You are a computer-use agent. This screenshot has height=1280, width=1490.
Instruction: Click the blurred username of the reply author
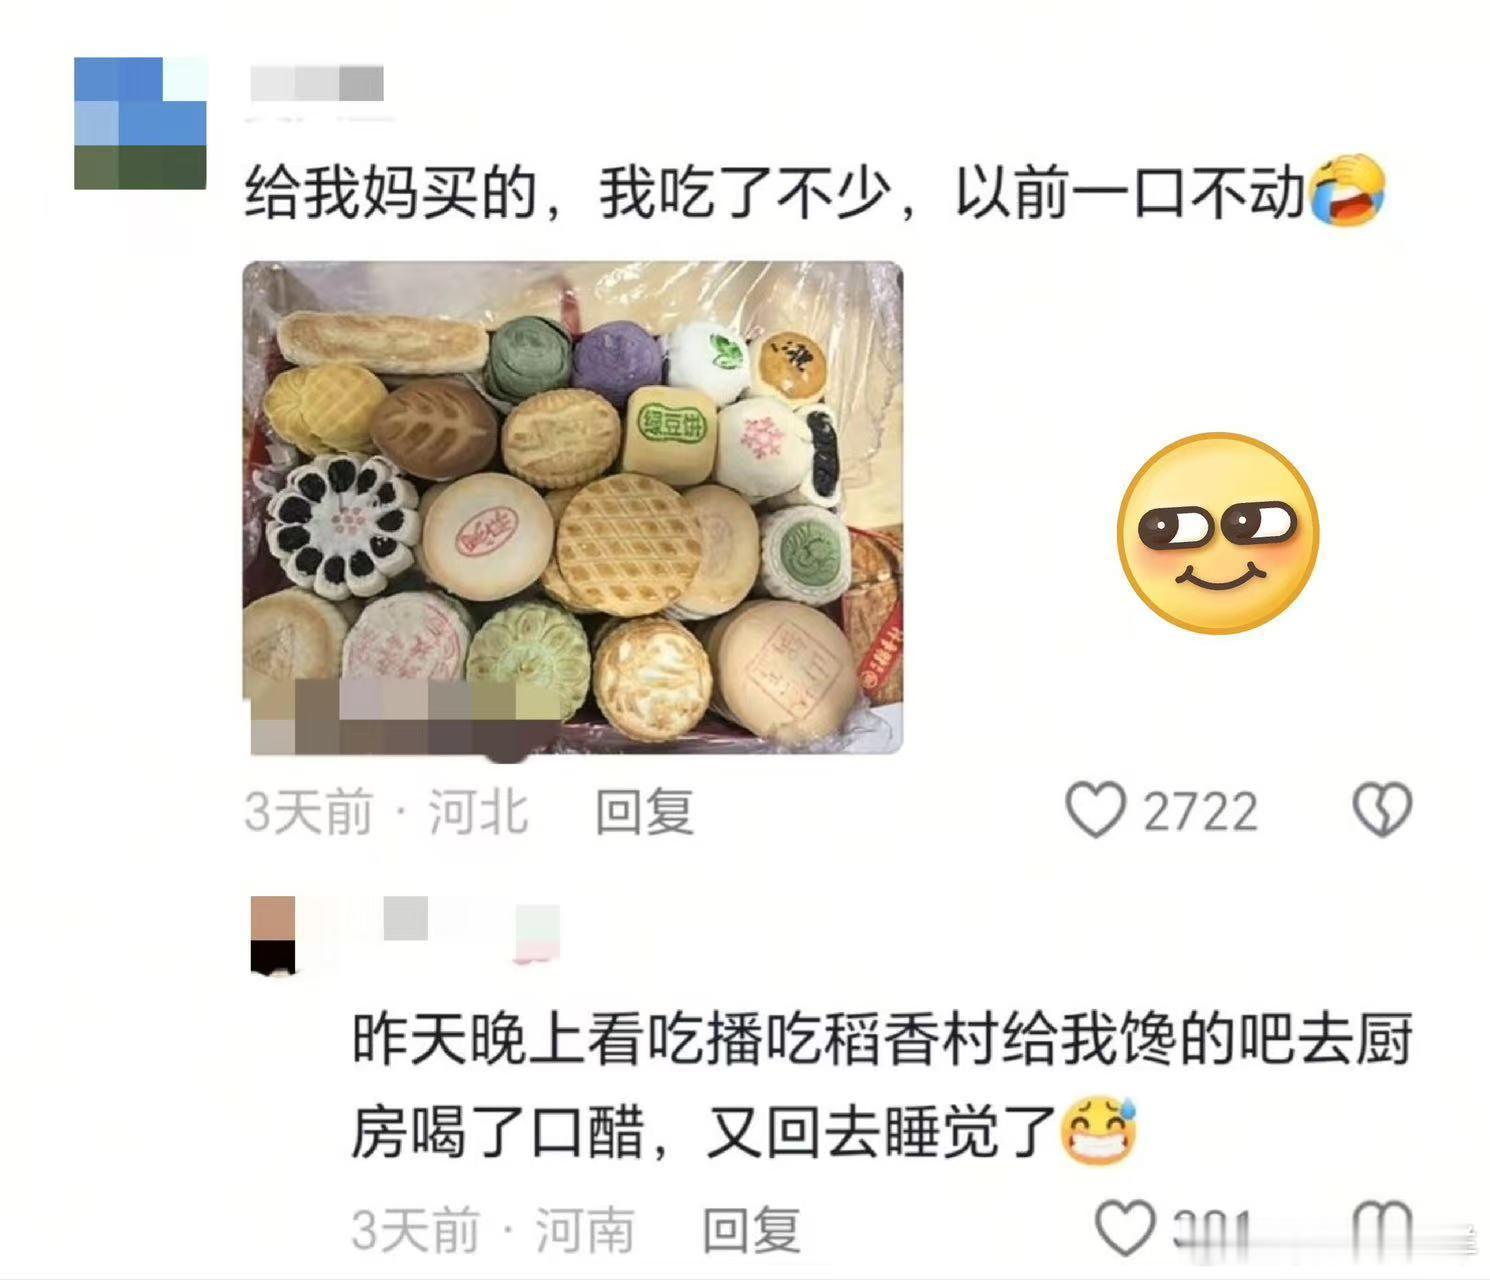(406, 918)
